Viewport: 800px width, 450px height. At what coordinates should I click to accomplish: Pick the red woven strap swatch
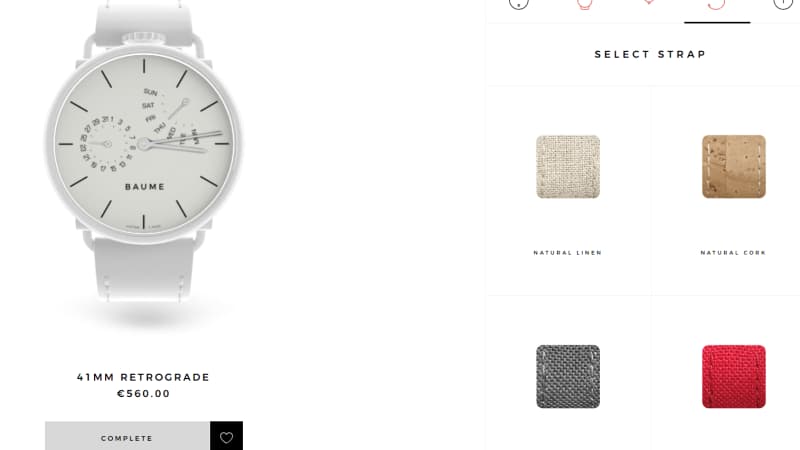point(734,377)
